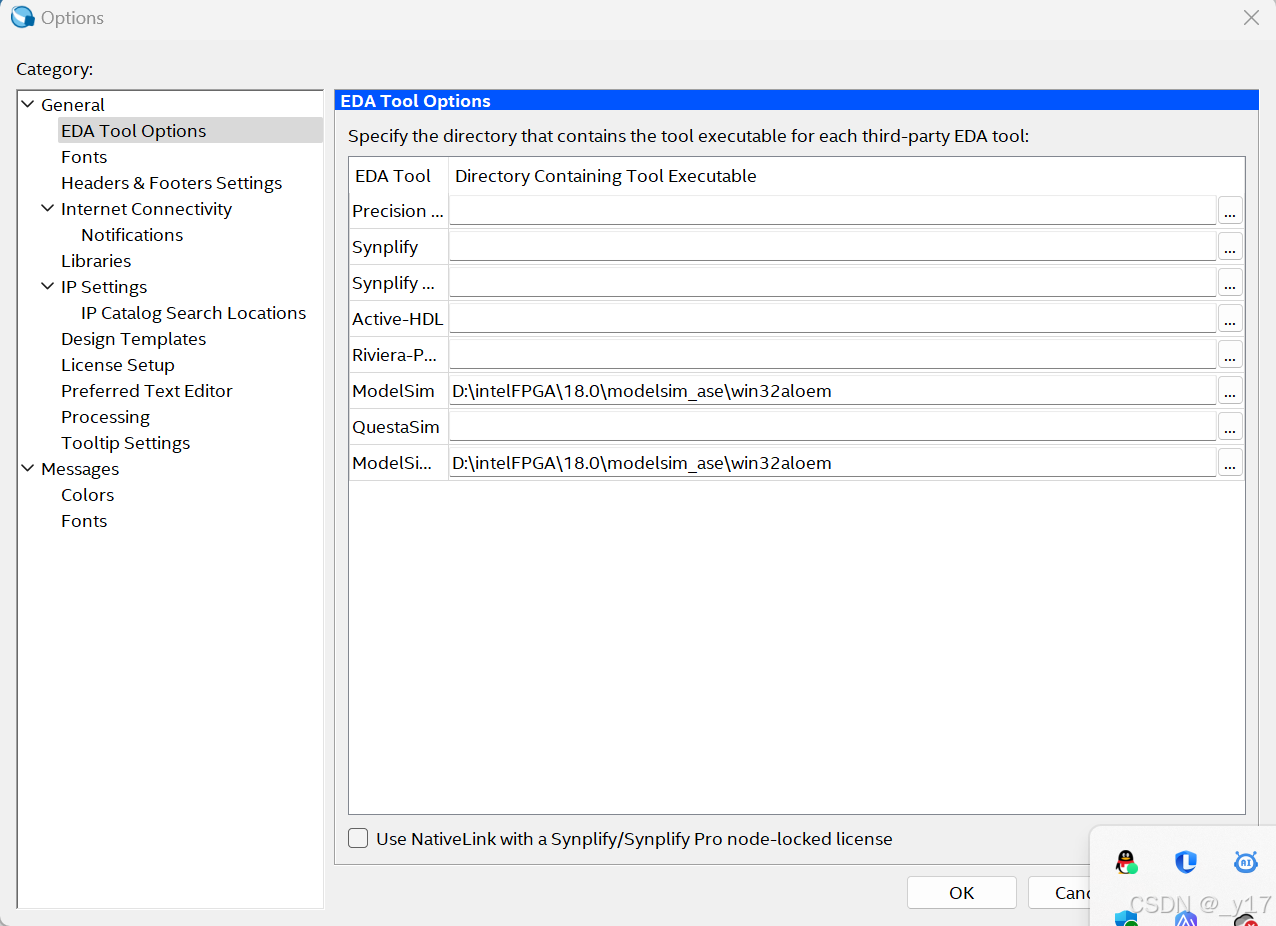This screenshot has height=926, width=1276.
Task: Focus the Riviera-P... directory field
Action: coord(832,355)
